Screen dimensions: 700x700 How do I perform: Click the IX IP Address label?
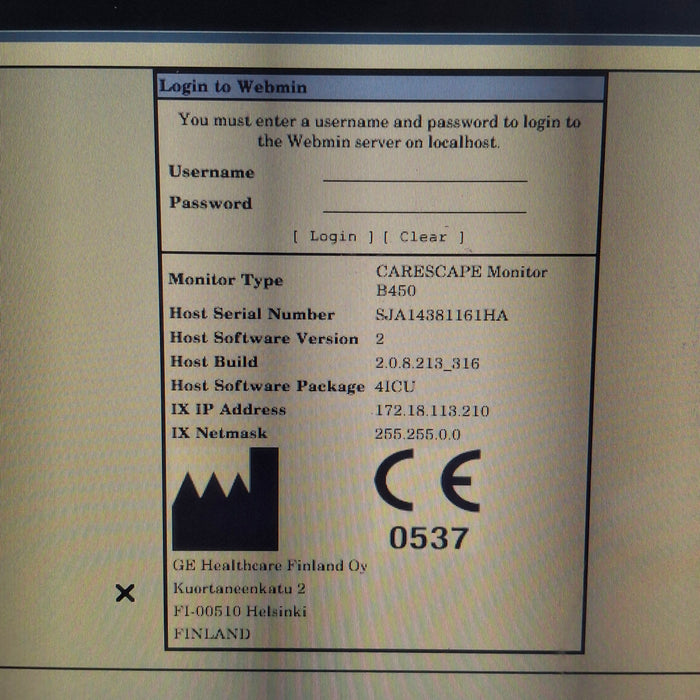tap(228, 409)
